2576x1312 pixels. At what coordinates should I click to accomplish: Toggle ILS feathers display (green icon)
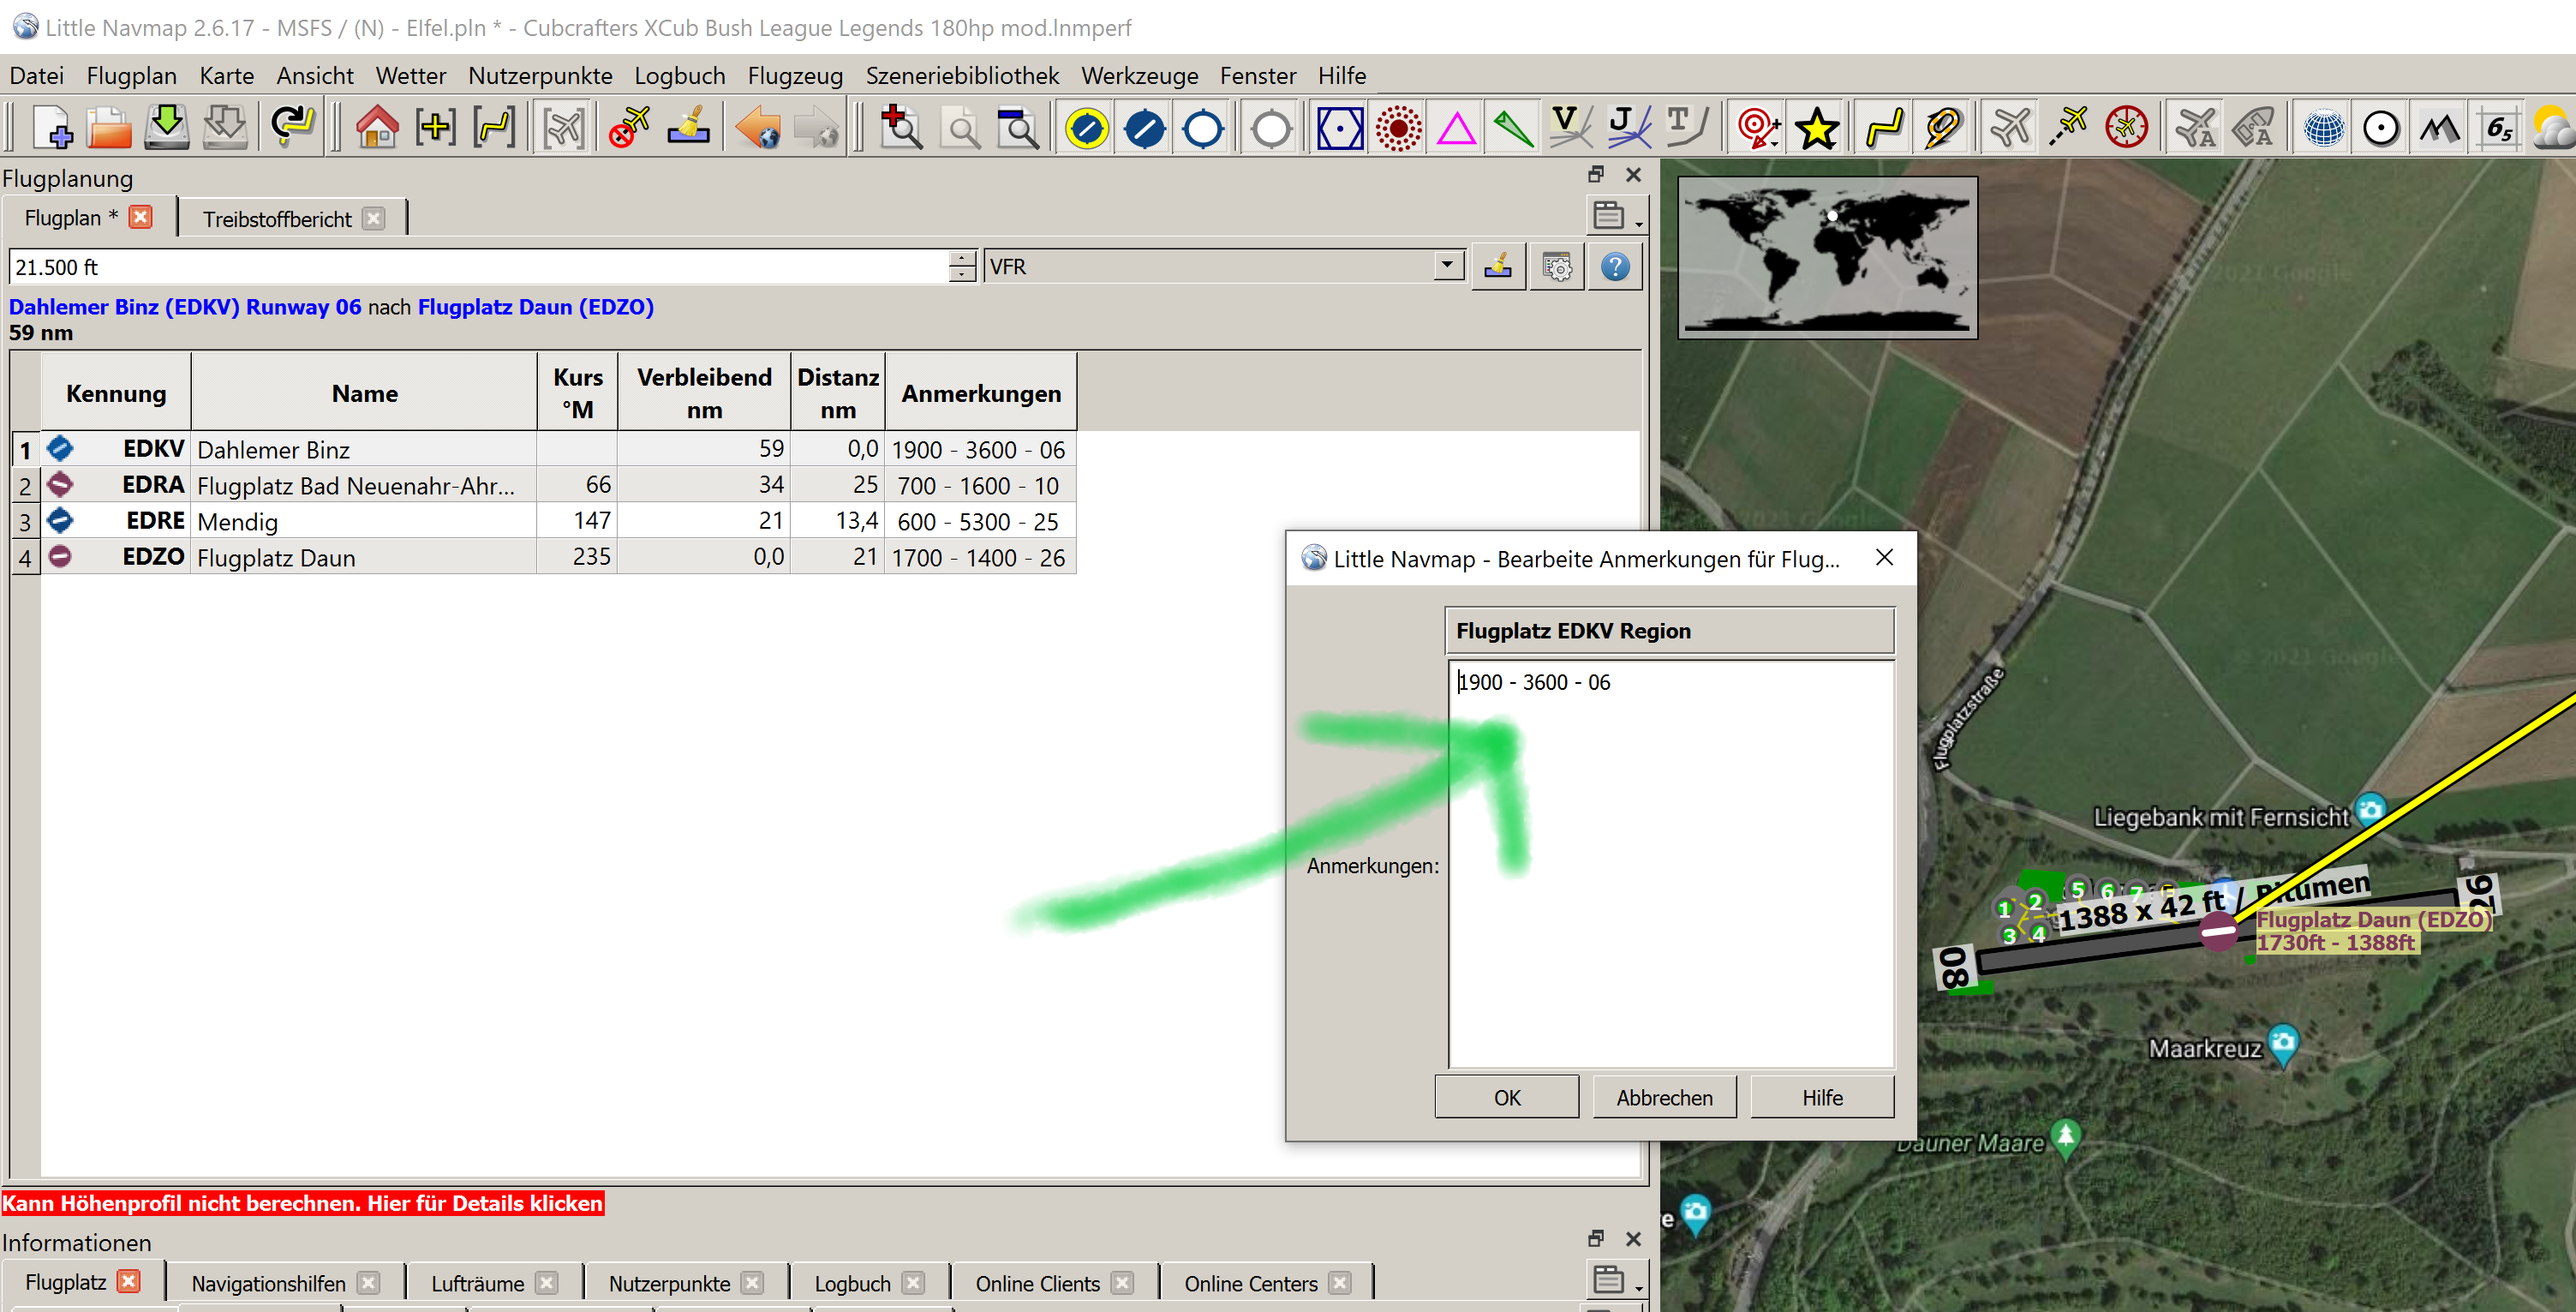[x=1513, y=128]
